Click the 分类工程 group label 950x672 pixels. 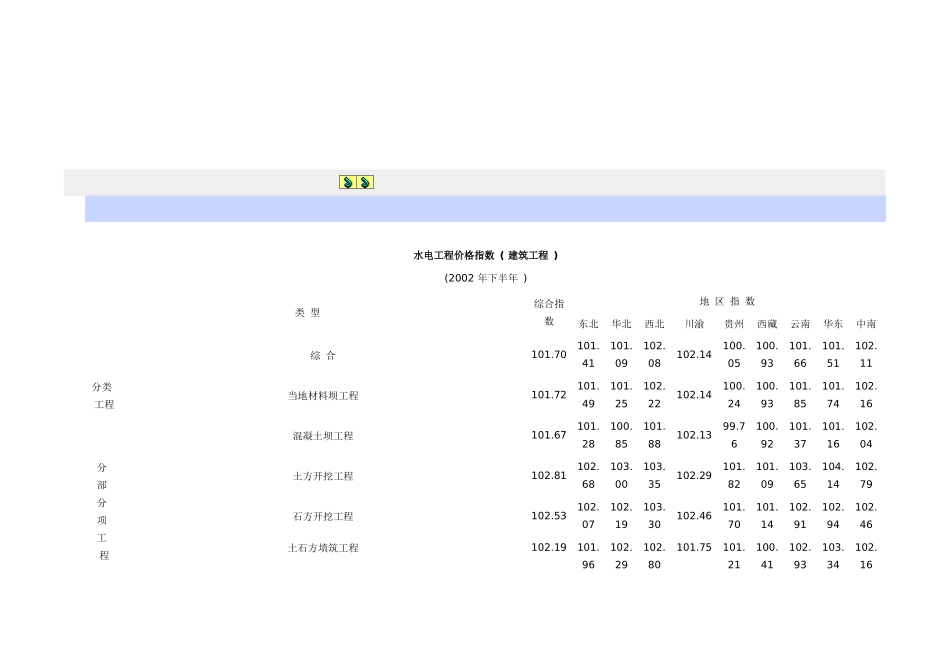pyautogui.click(x=103, y=396)
